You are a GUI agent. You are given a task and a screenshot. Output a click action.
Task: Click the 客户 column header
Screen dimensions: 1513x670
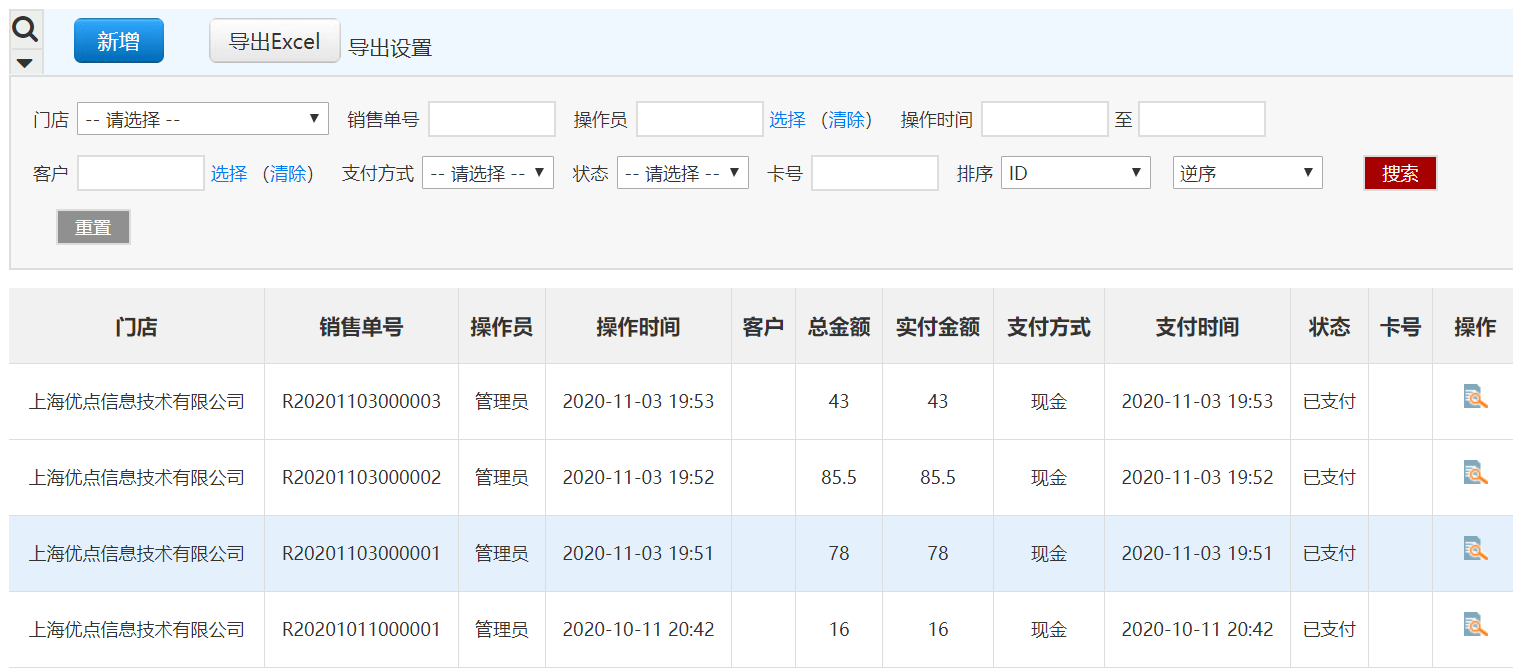763,326
